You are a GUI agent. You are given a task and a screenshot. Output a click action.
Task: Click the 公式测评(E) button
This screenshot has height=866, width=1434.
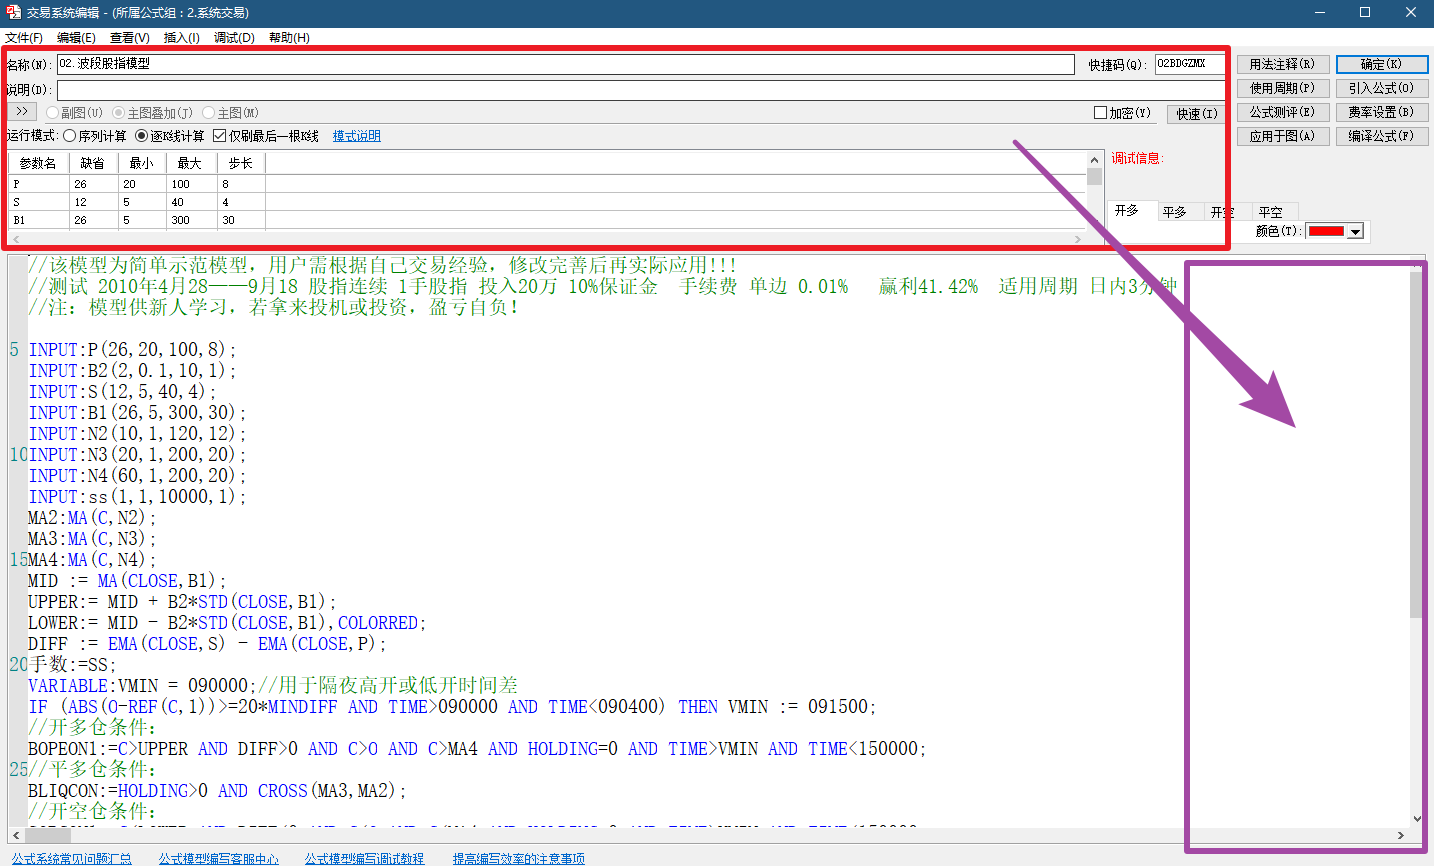coord(1283,112)
